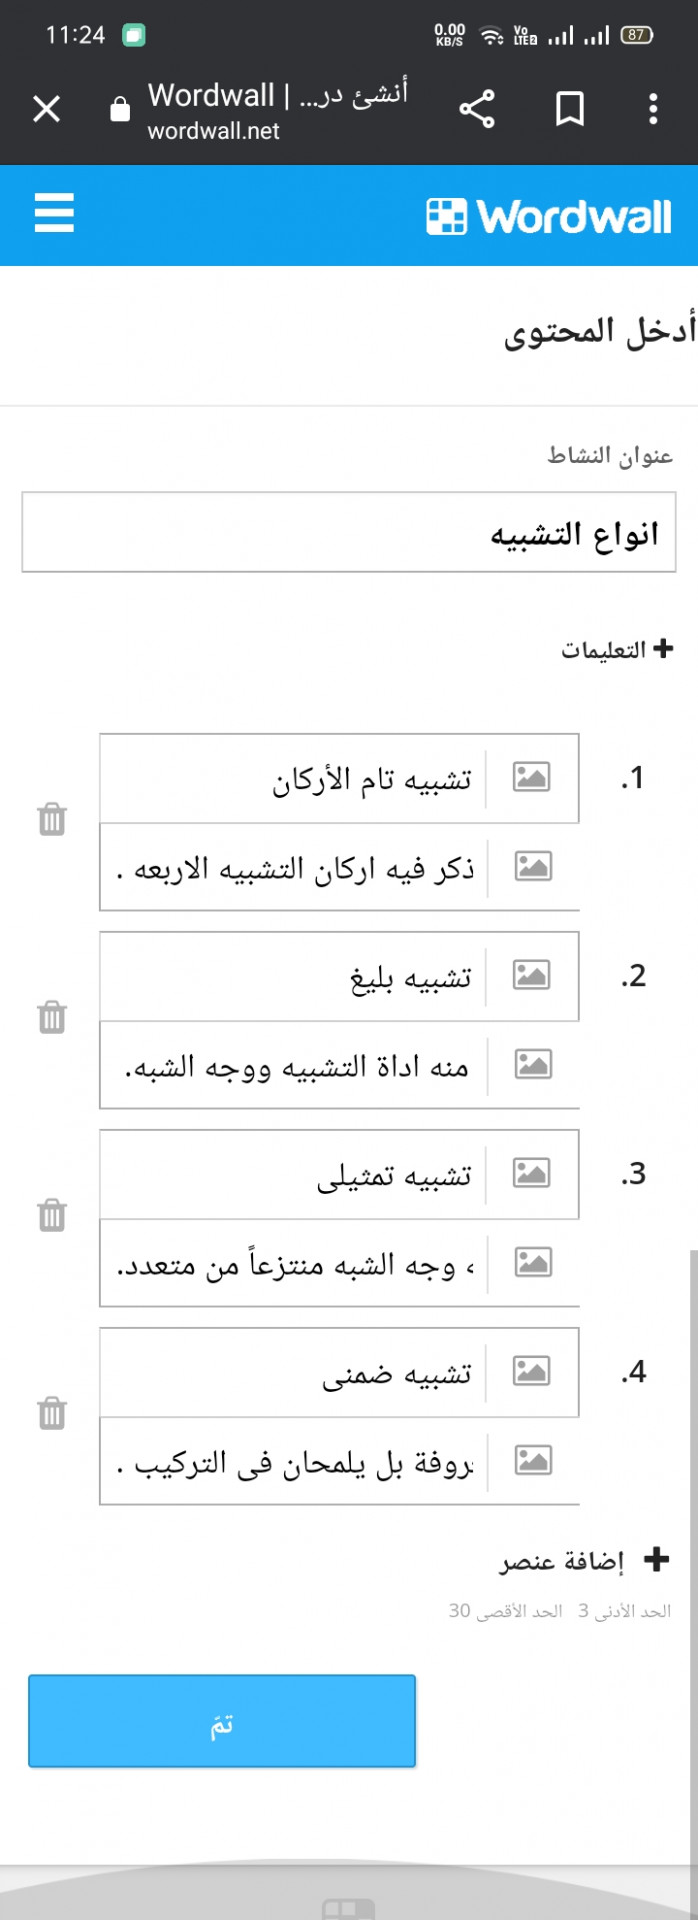Add a new item with إضافة عنصر
This screenshot has height=1920, width=698.
[585, 1560]
